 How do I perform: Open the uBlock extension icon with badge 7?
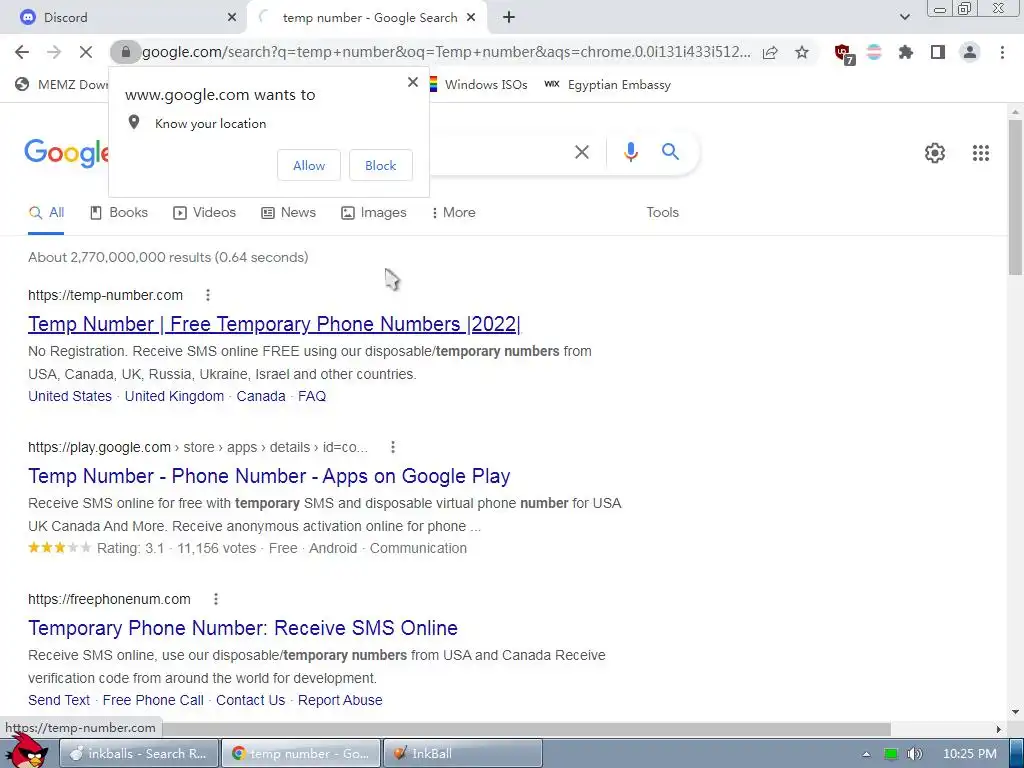coord(844,54)
